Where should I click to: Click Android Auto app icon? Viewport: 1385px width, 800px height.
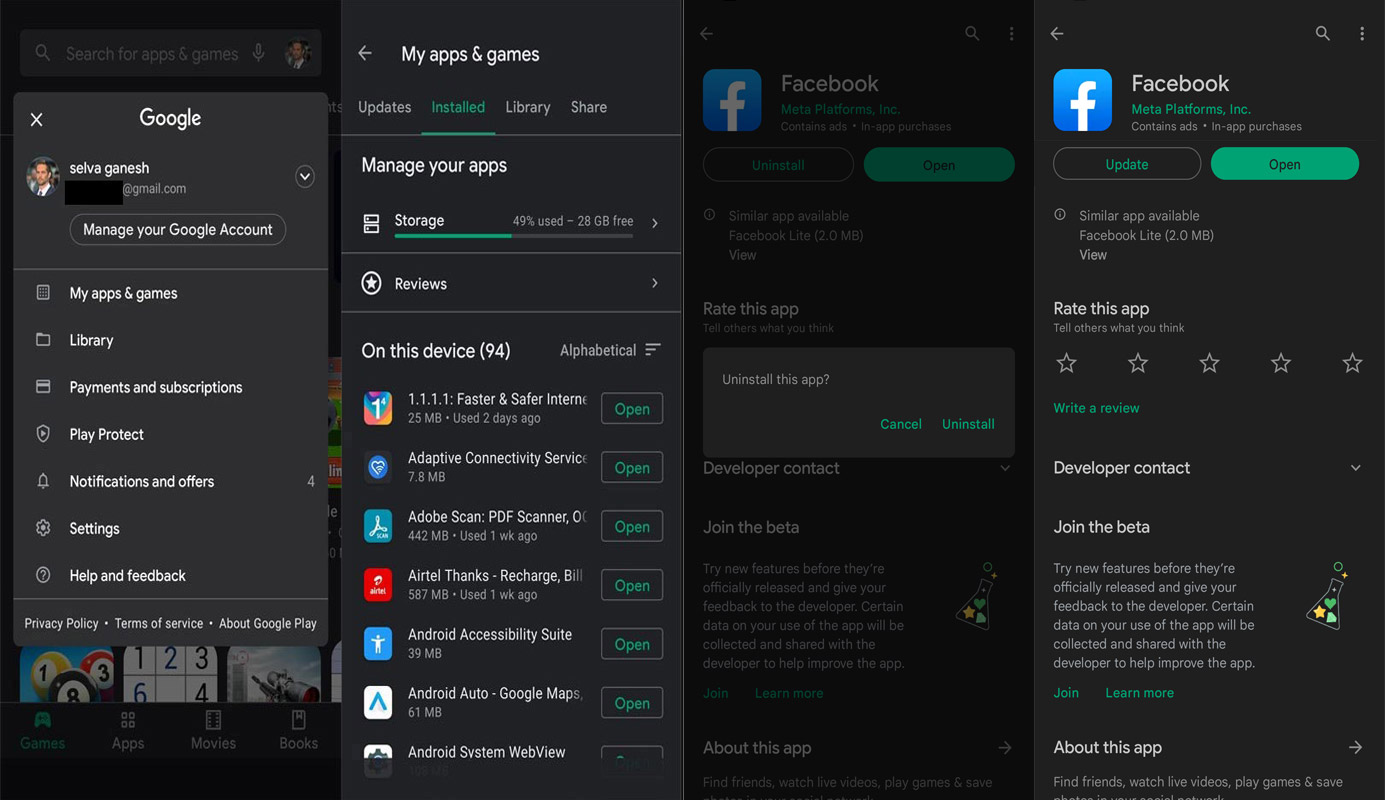[378, 703]
